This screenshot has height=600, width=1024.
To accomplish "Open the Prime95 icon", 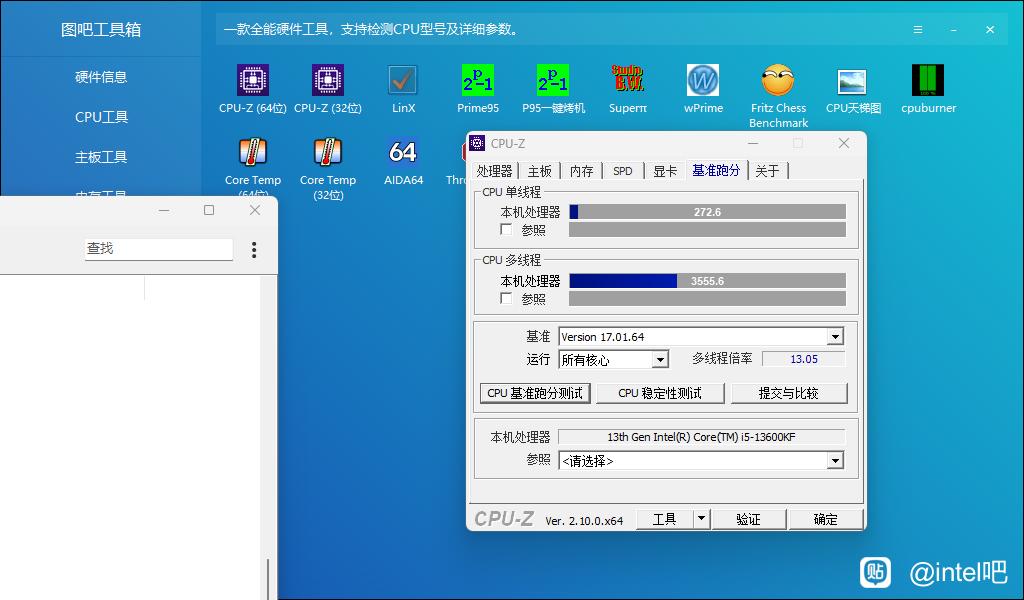I will [478, 80].
